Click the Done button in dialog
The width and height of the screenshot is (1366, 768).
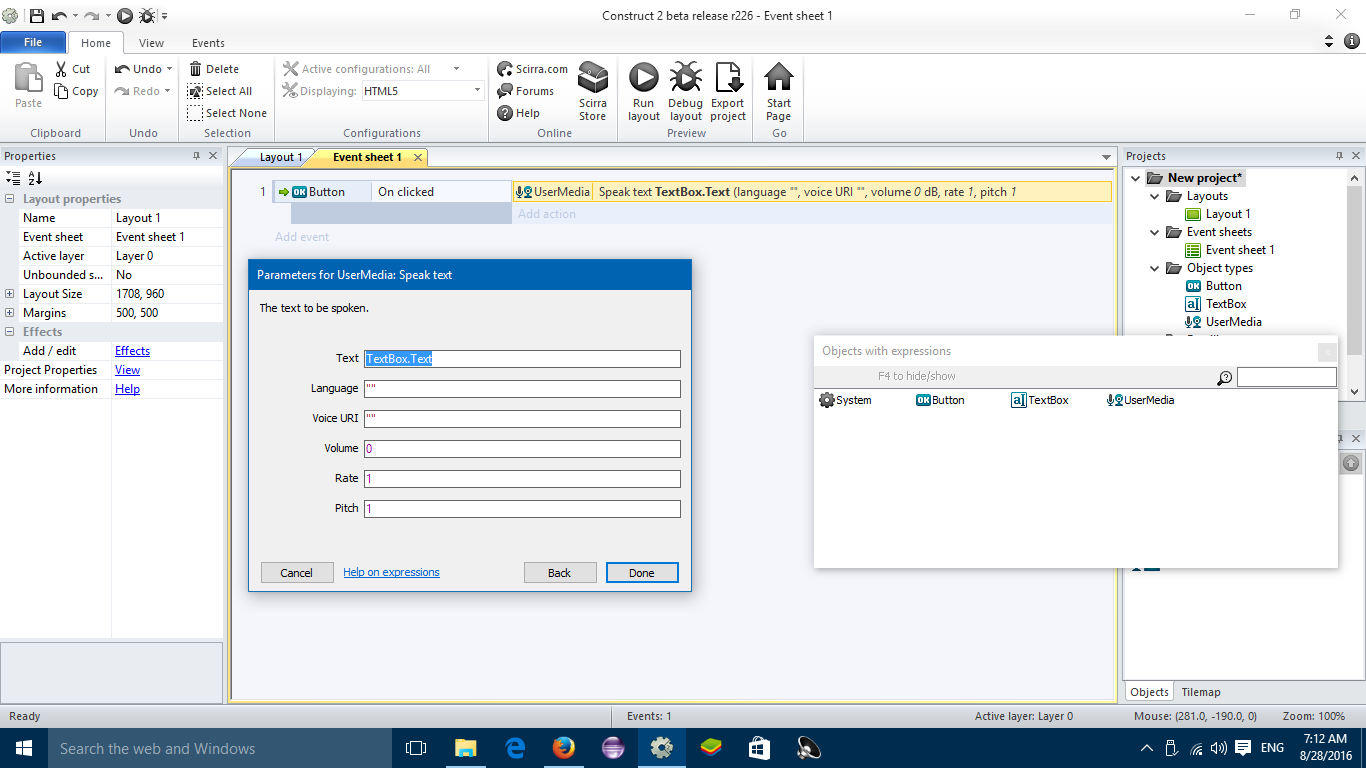pos(642,573)
